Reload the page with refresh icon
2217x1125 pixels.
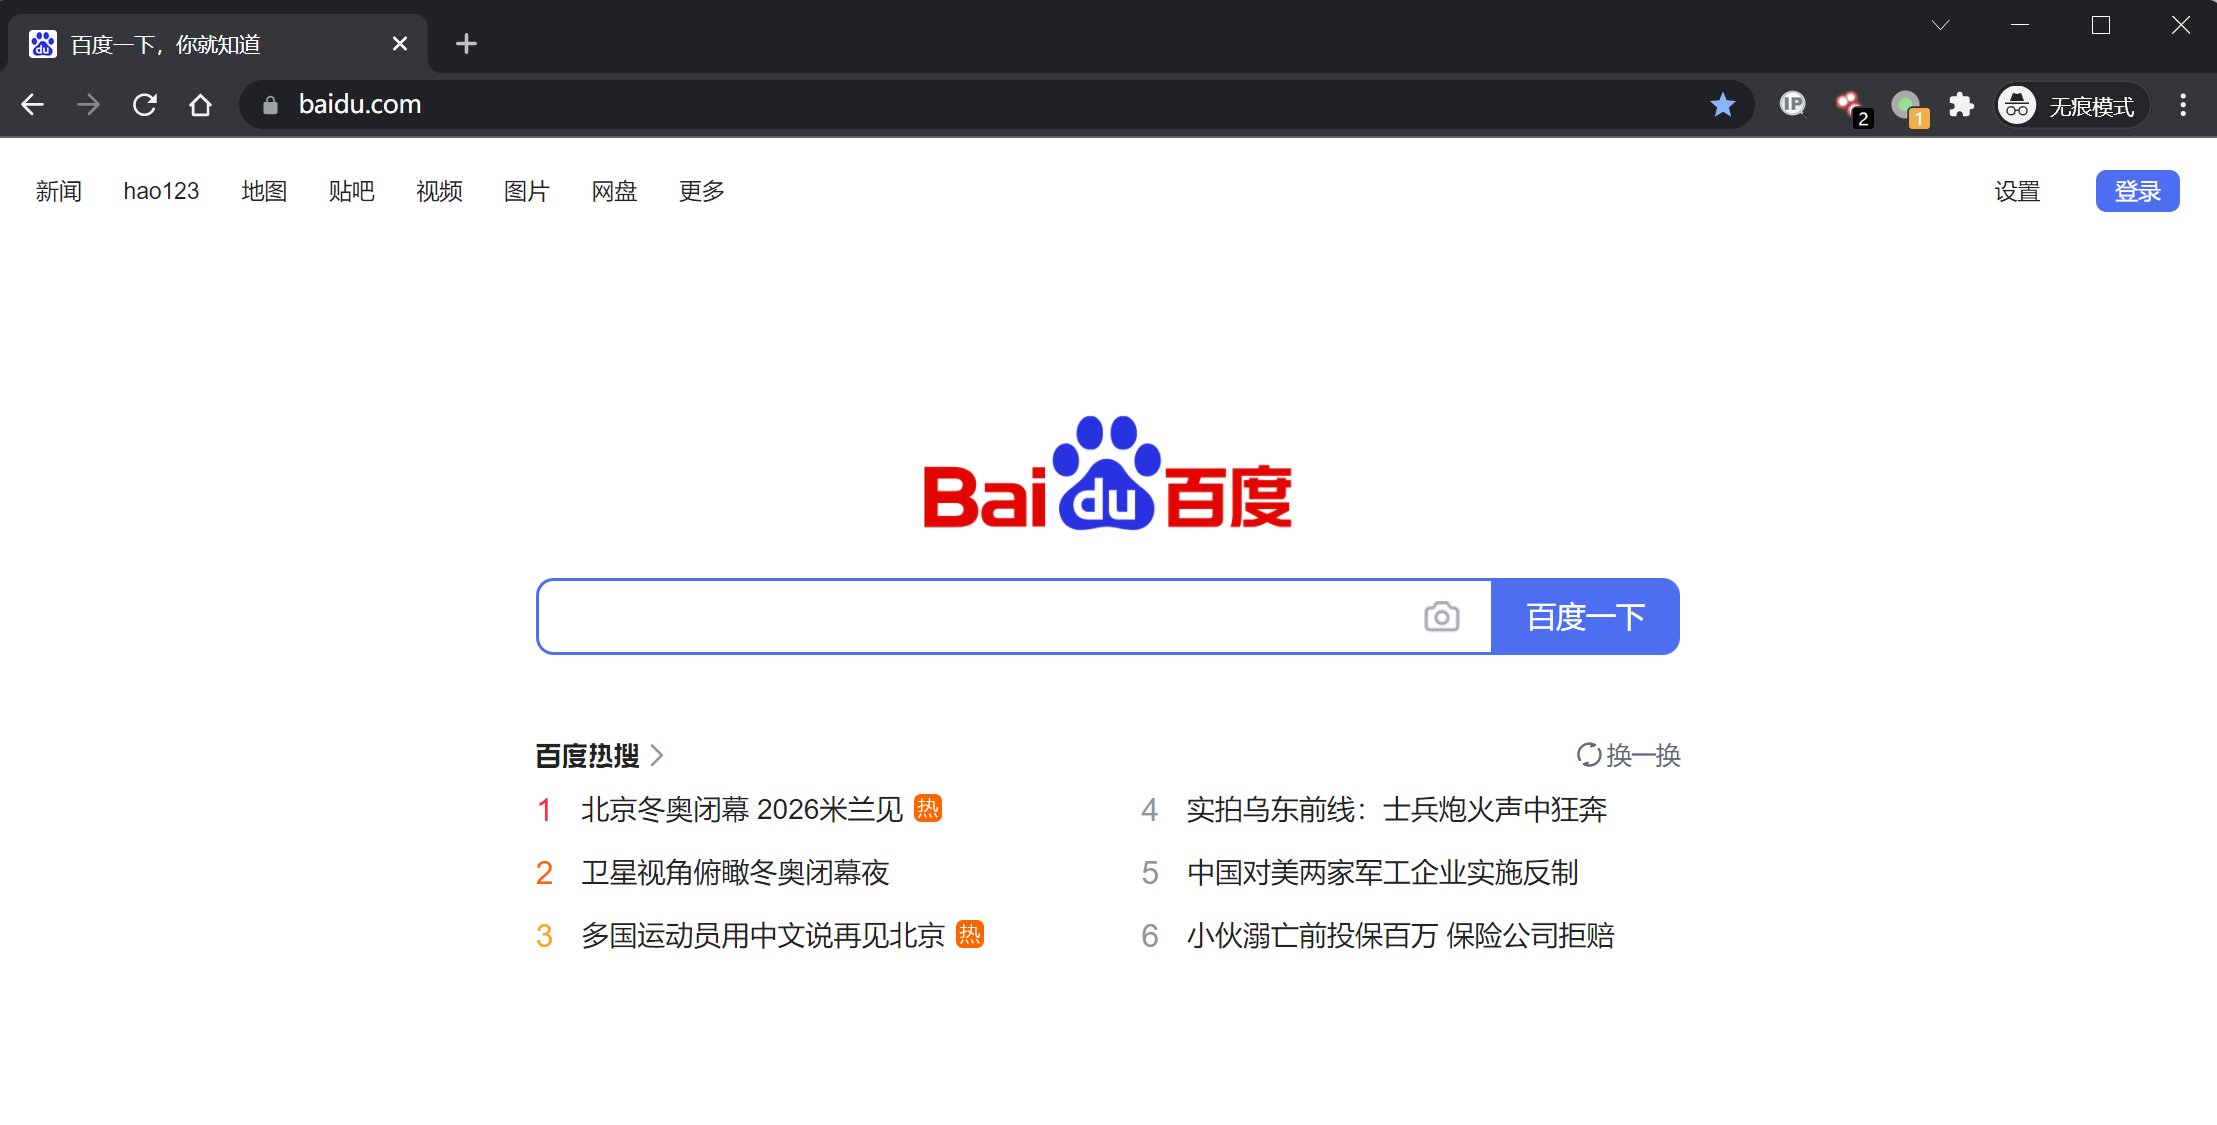pyautogui.click(x=145, y=105)
